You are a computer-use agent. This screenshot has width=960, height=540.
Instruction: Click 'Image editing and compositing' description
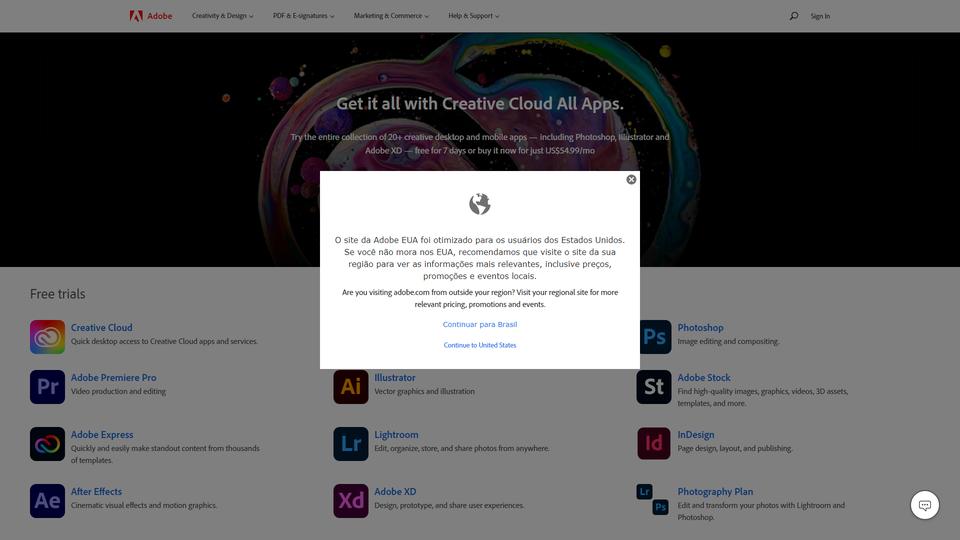pyautogui.click(x=728, y=342)
